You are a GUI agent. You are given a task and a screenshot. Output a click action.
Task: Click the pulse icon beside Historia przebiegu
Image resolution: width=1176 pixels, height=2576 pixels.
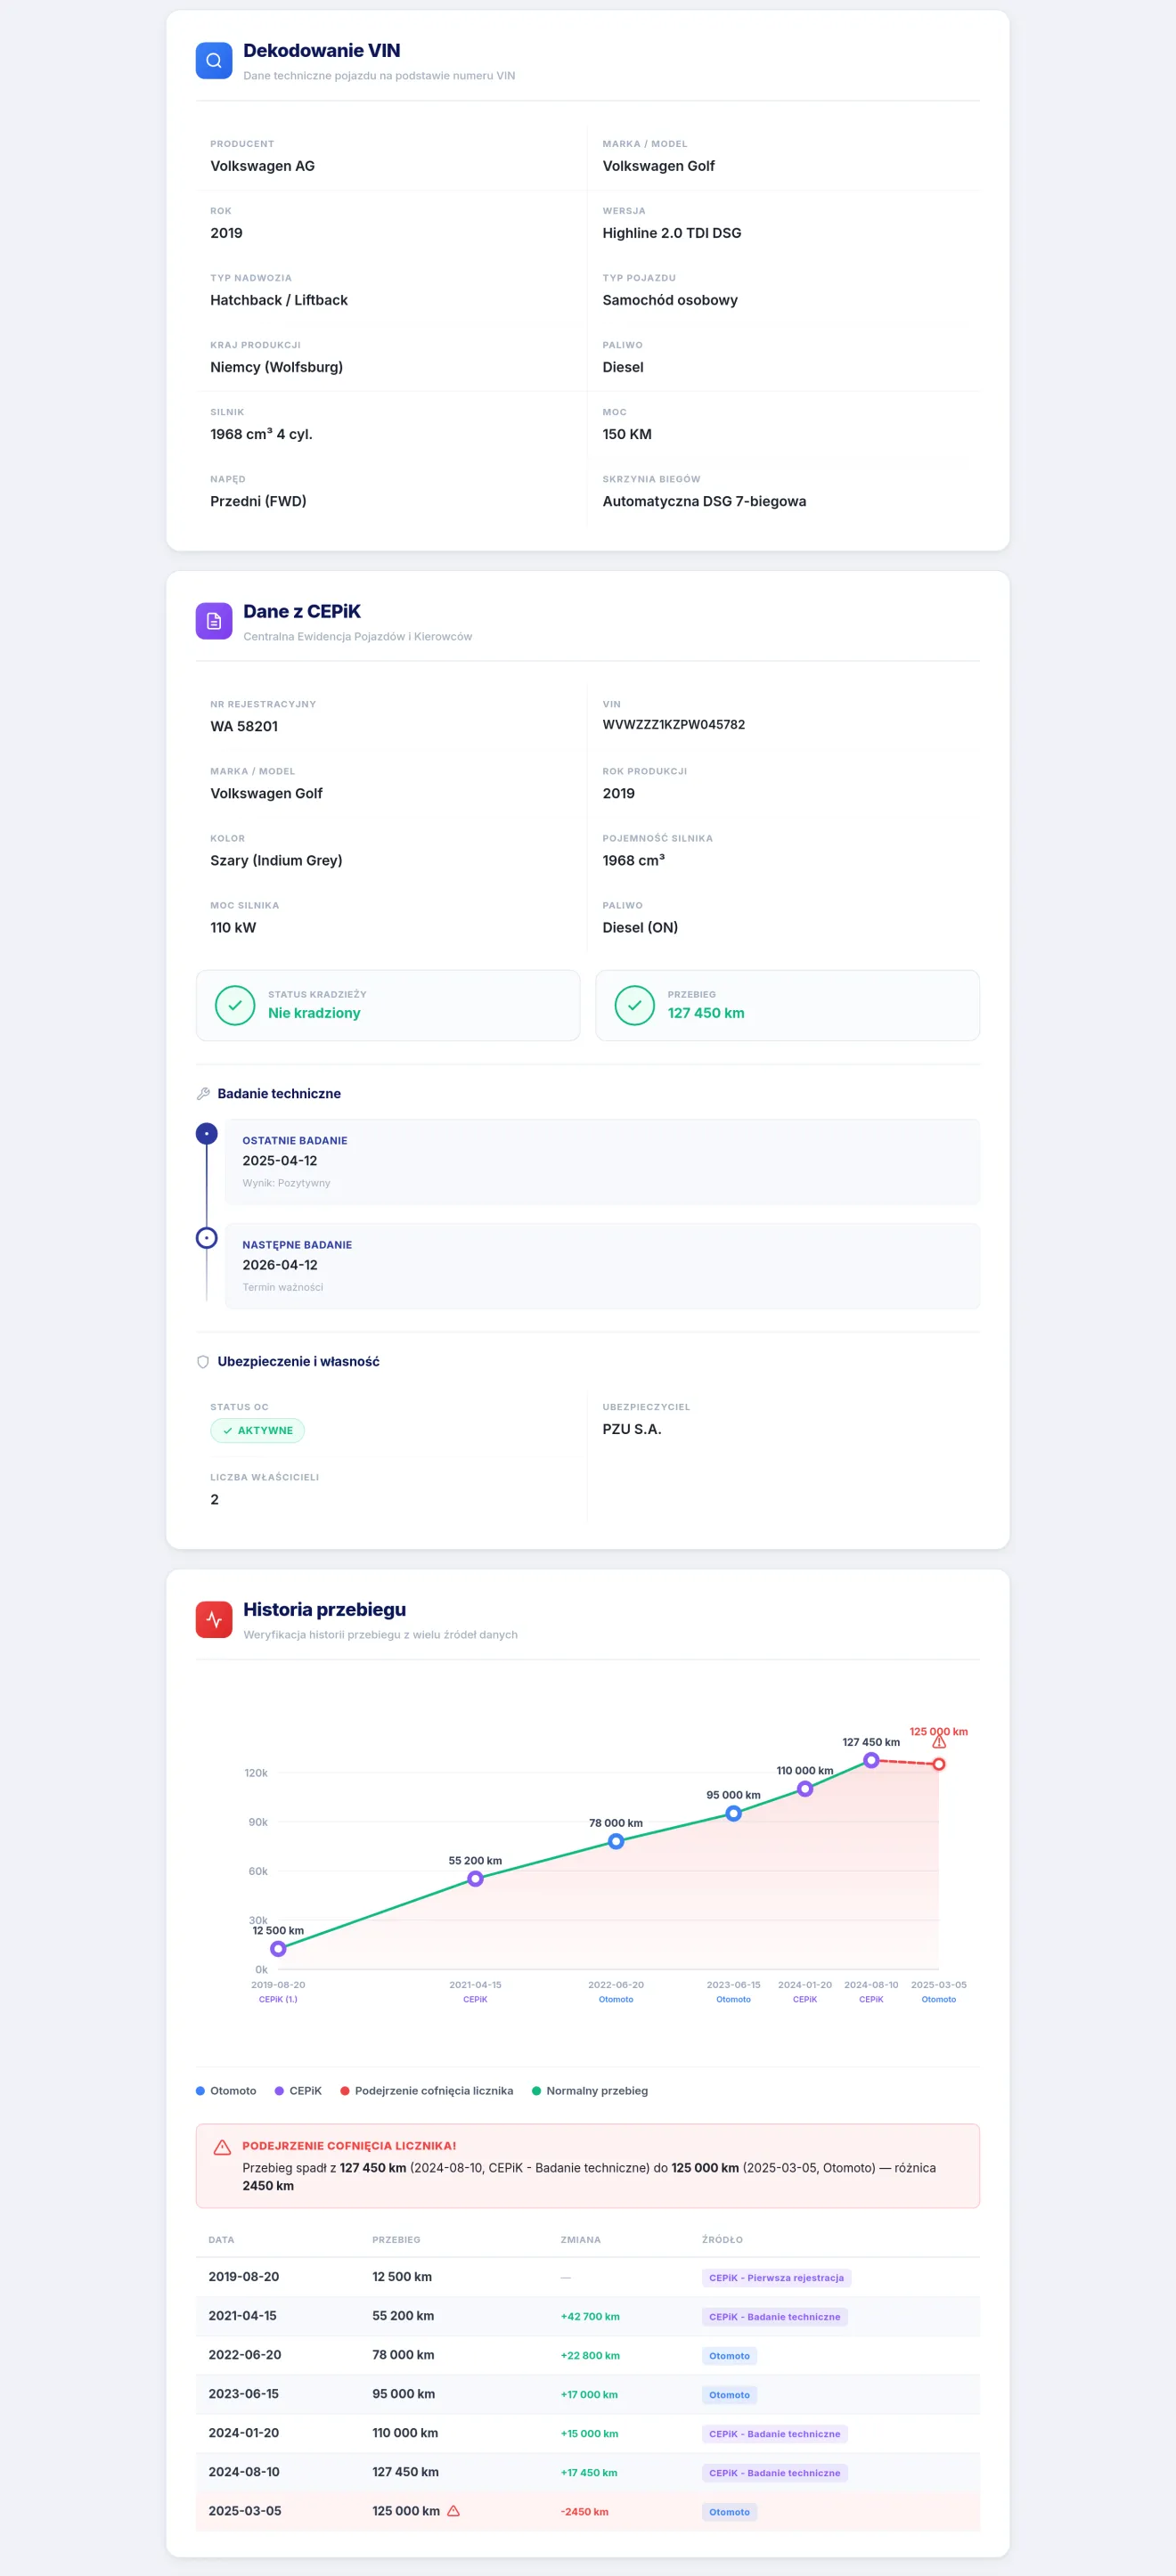click(214, 1619)
